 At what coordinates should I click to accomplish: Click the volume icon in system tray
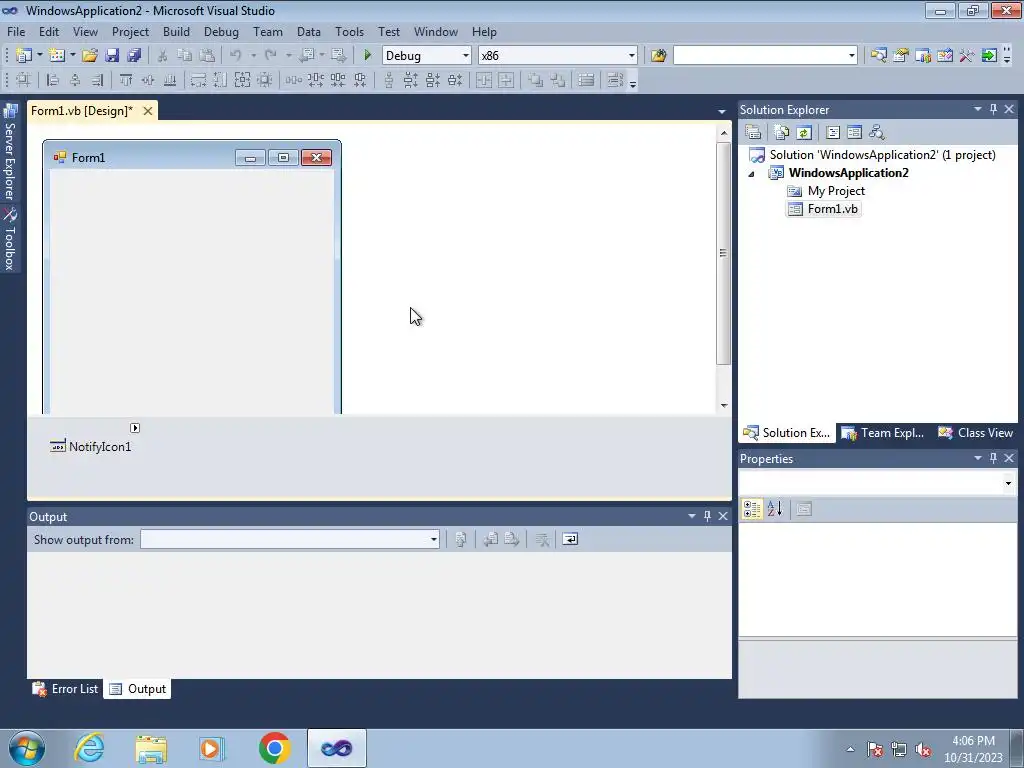coord(923,749)
